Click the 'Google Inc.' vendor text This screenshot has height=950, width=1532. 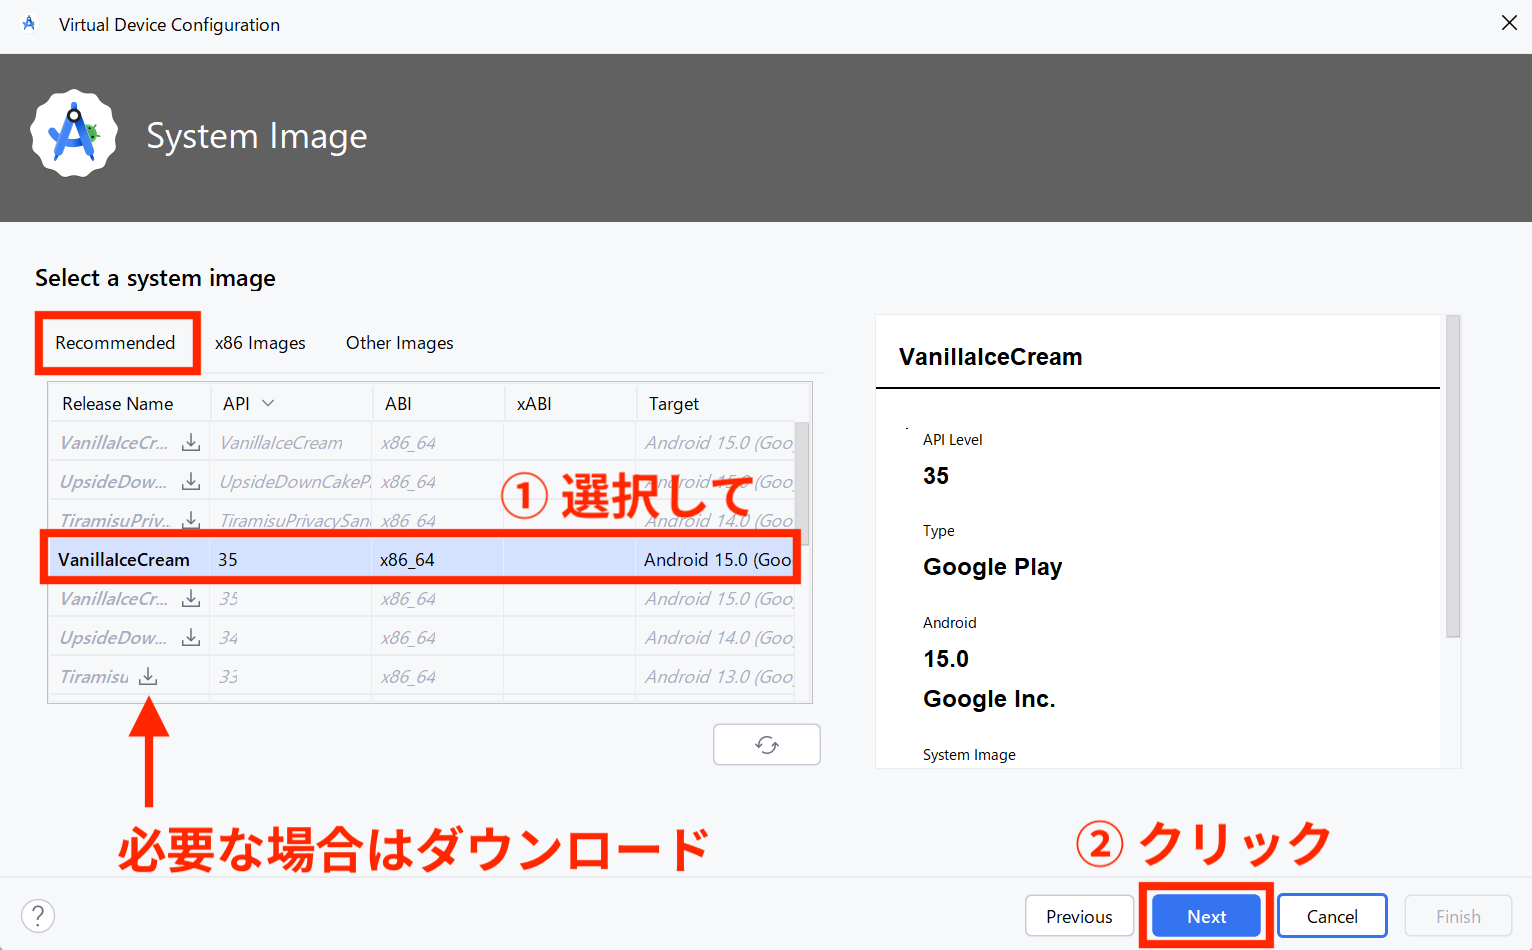pos(989,699)
